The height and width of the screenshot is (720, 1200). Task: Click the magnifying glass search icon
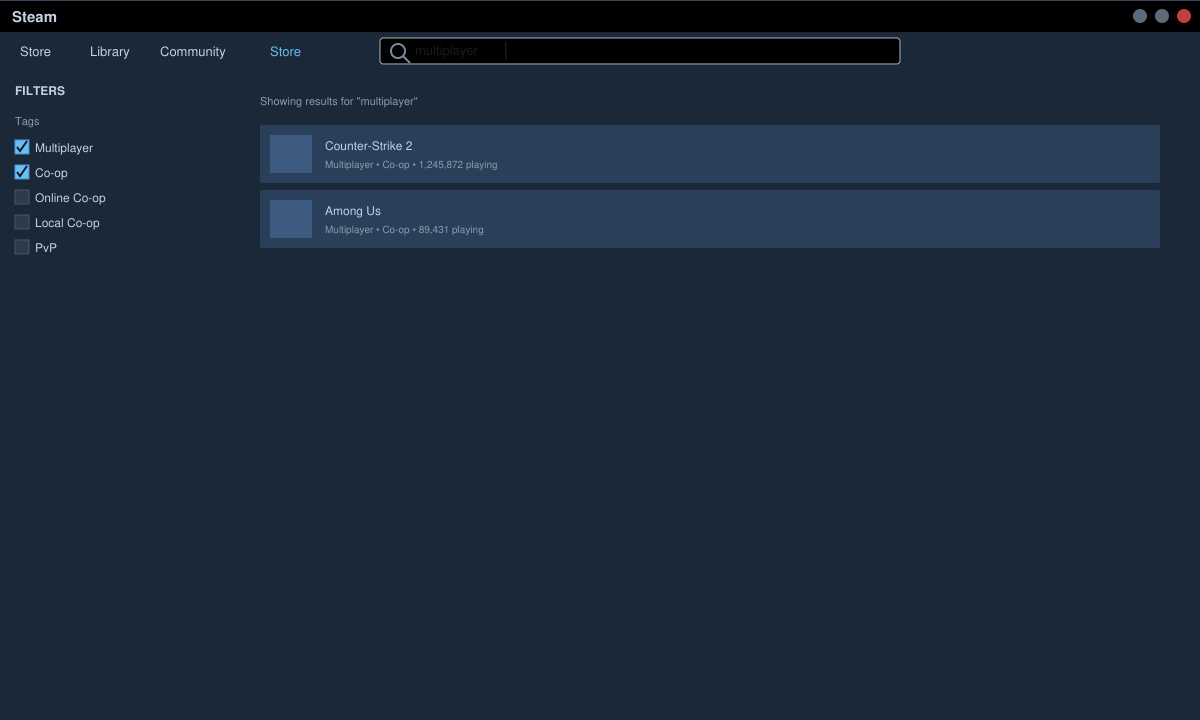399,52
